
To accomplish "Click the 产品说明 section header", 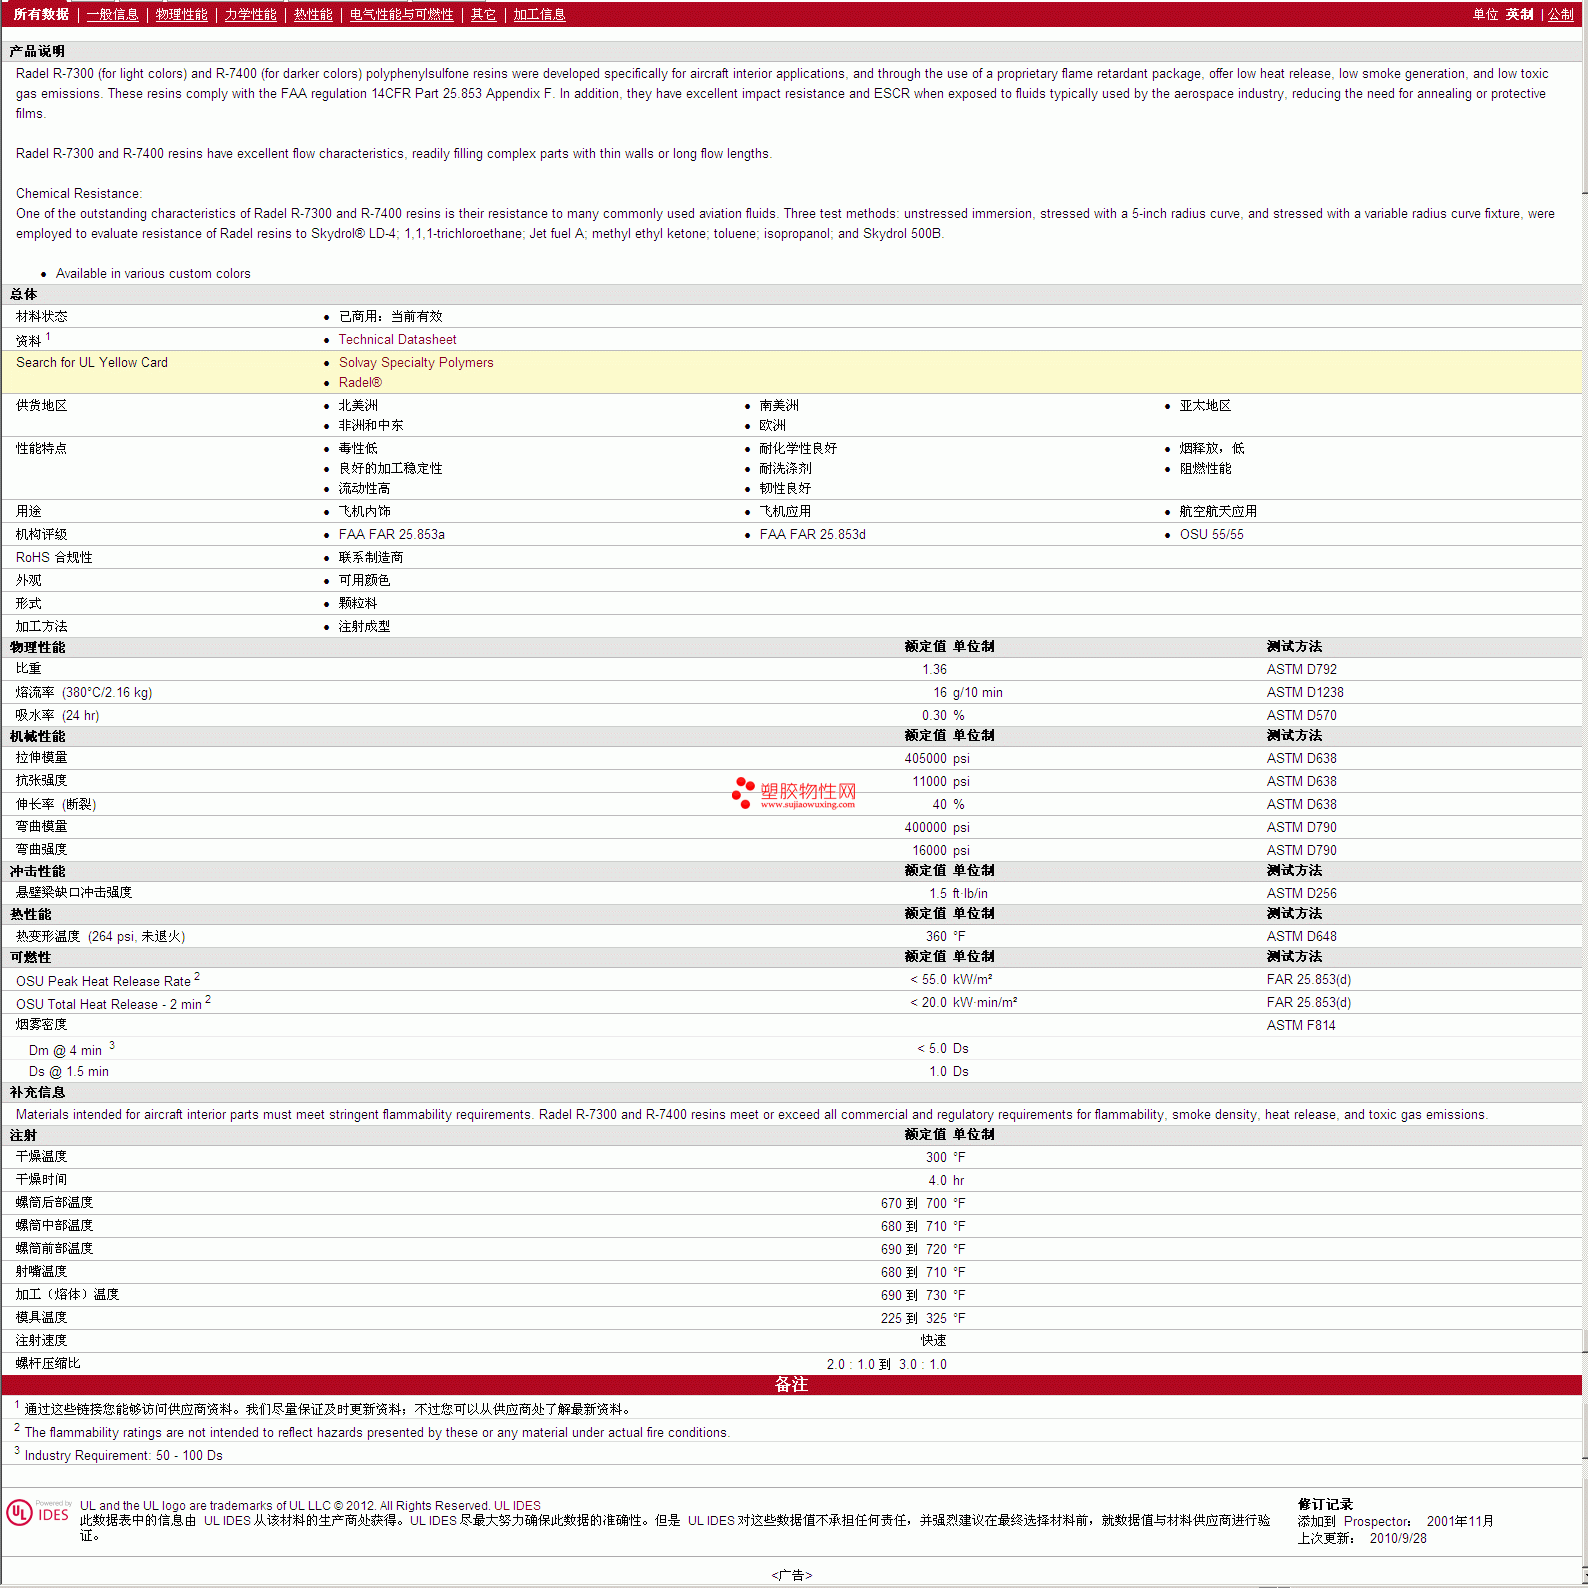I will point(37,51).
